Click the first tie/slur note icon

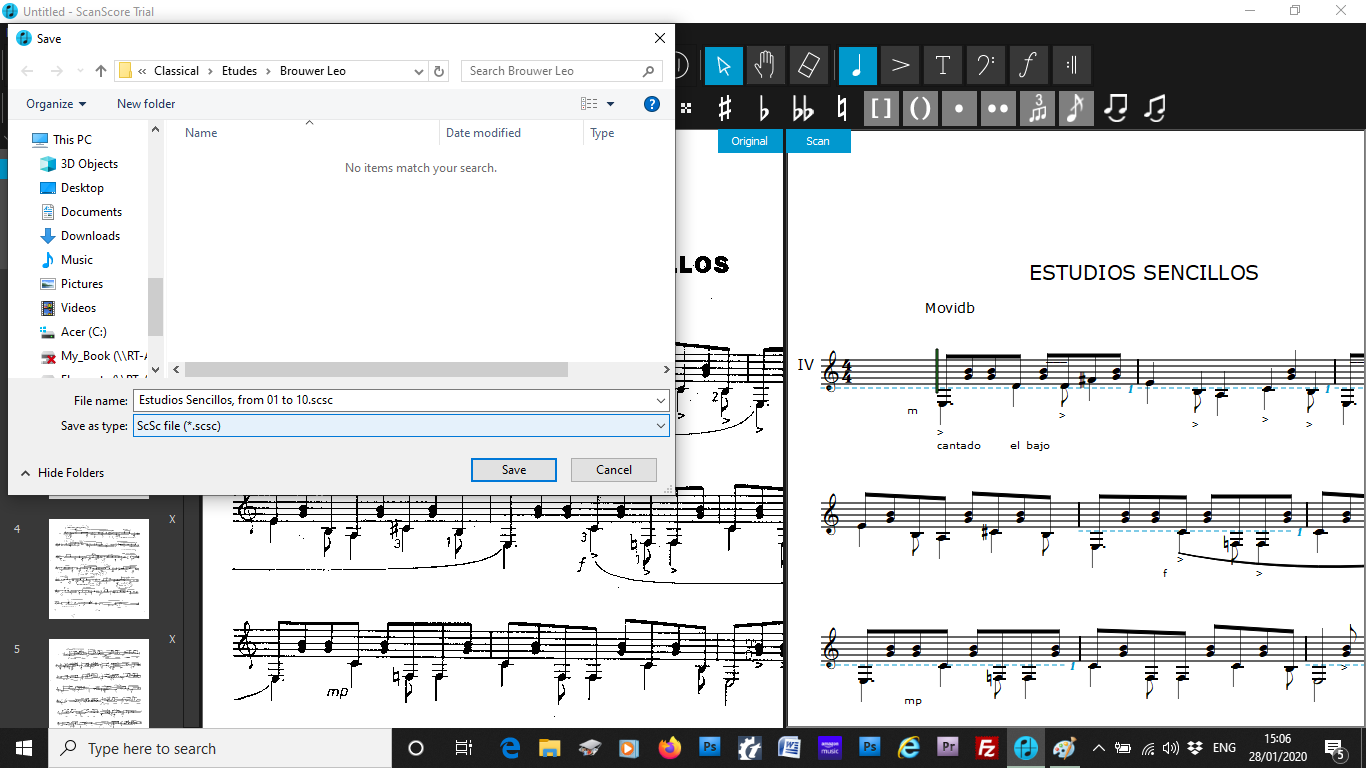1116,108
